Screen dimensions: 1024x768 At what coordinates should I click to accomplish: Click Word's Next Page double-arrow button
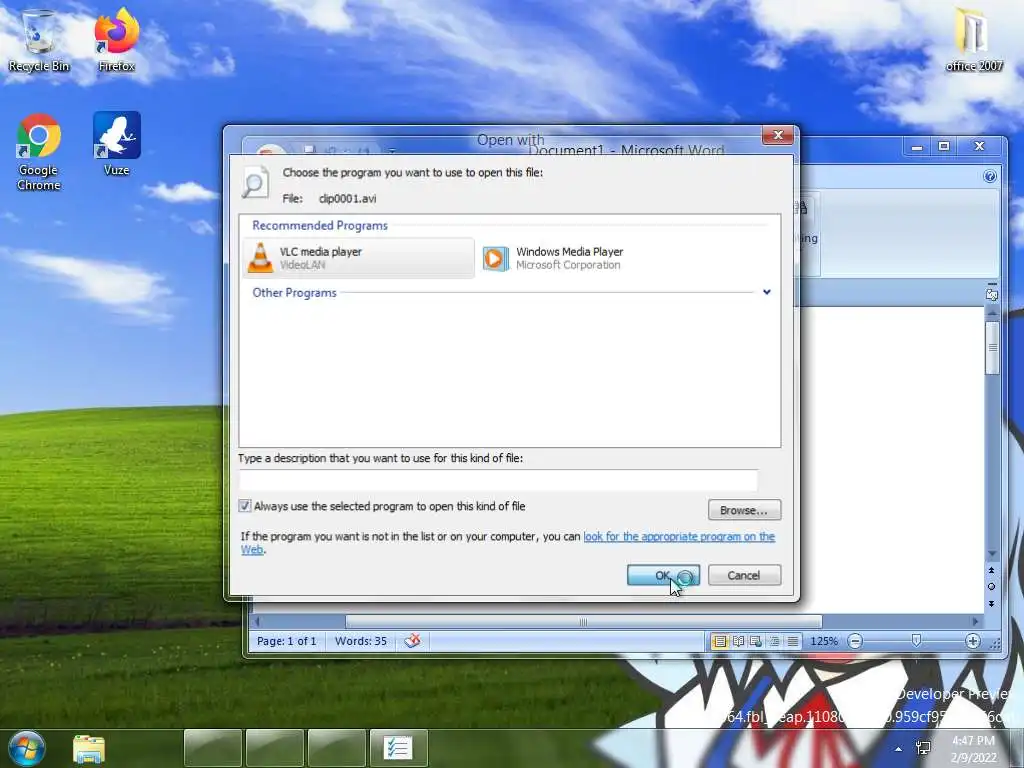point(991,603)
